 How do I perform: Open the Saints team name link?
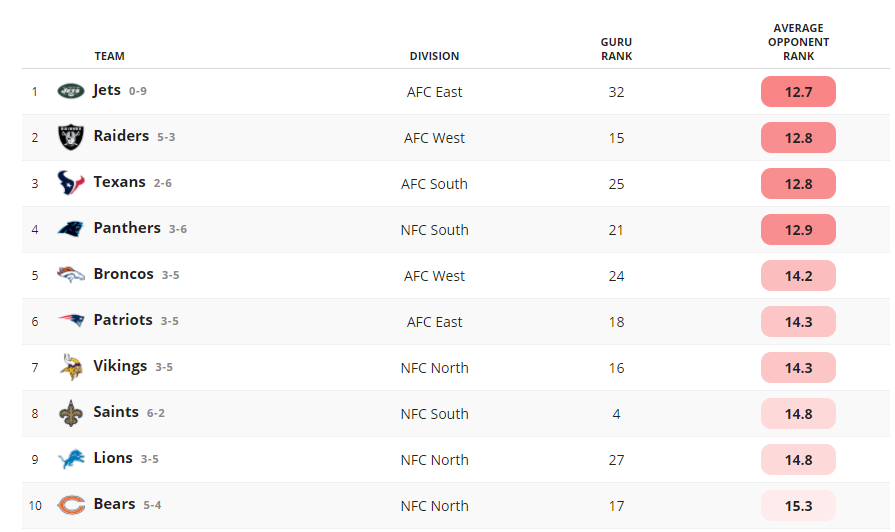click(116, 412)
